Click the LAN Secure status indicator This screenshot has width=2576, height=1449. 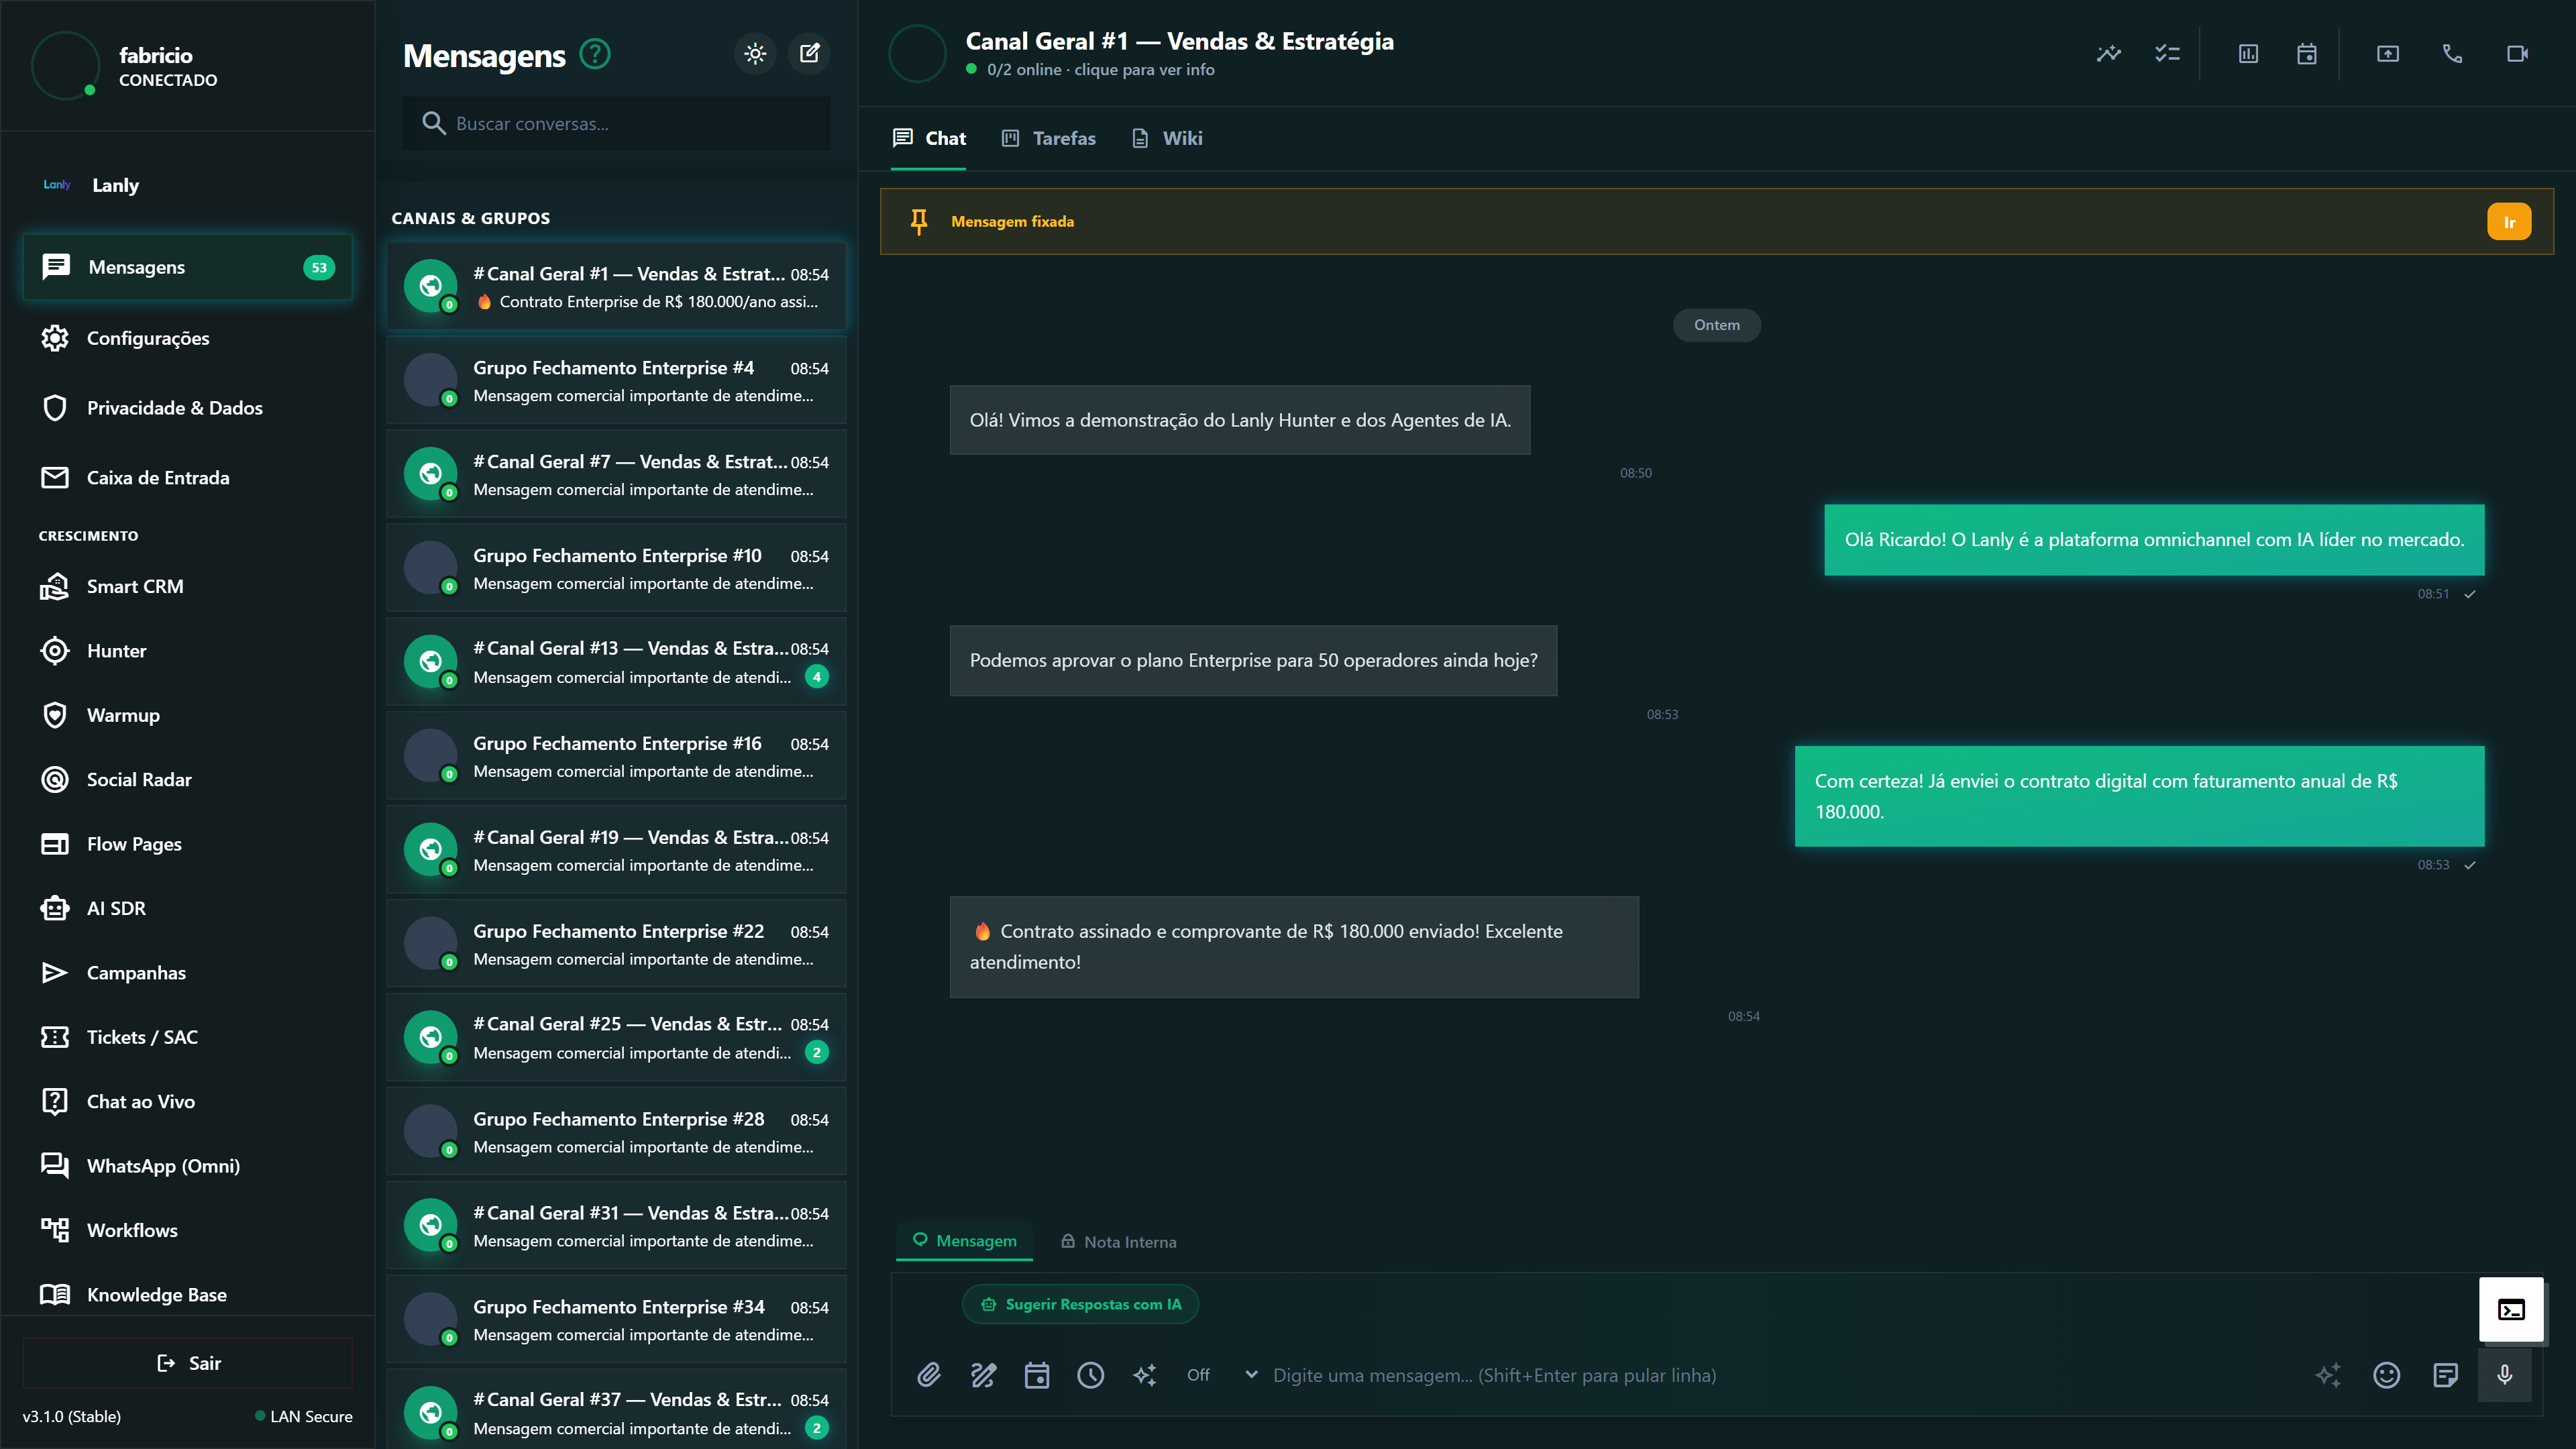pyautogui.click(x=303, y=1417)
